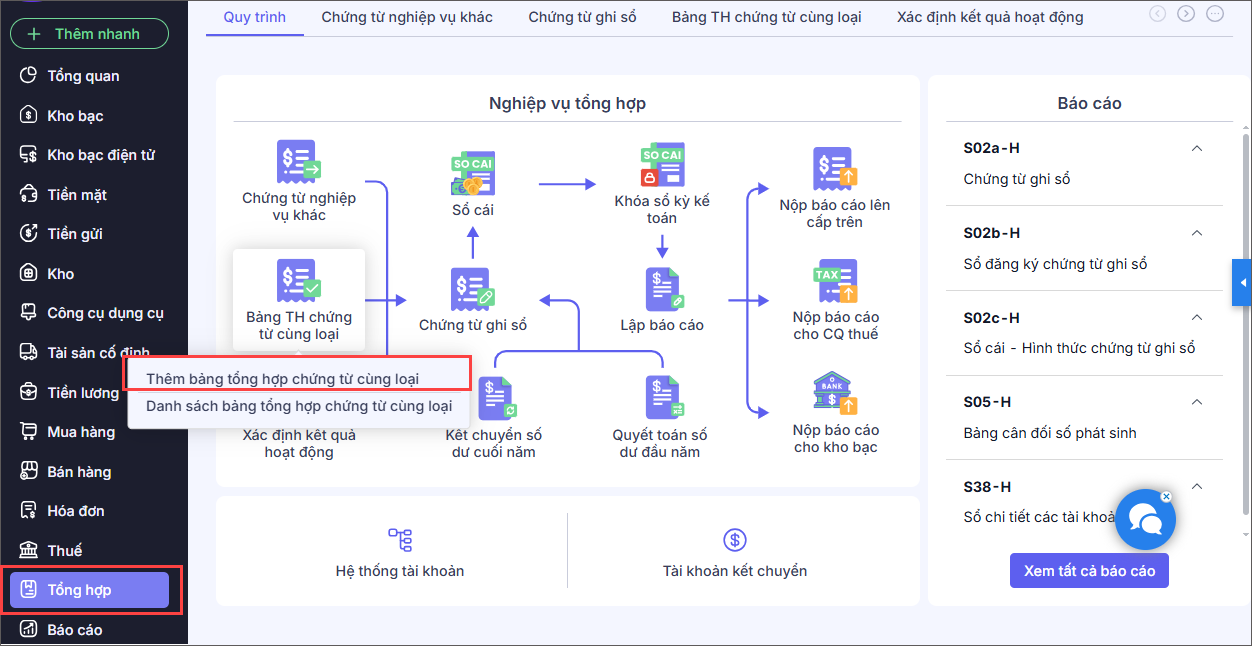
Task: Expand the blue side panel handle
Action: click(x=1242, y=283)
